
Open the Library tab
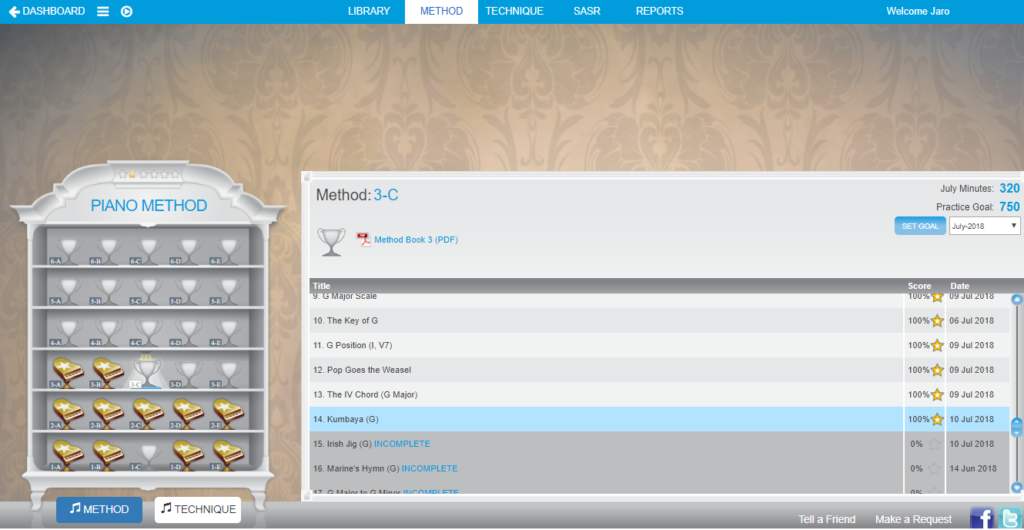click(369, 11)
